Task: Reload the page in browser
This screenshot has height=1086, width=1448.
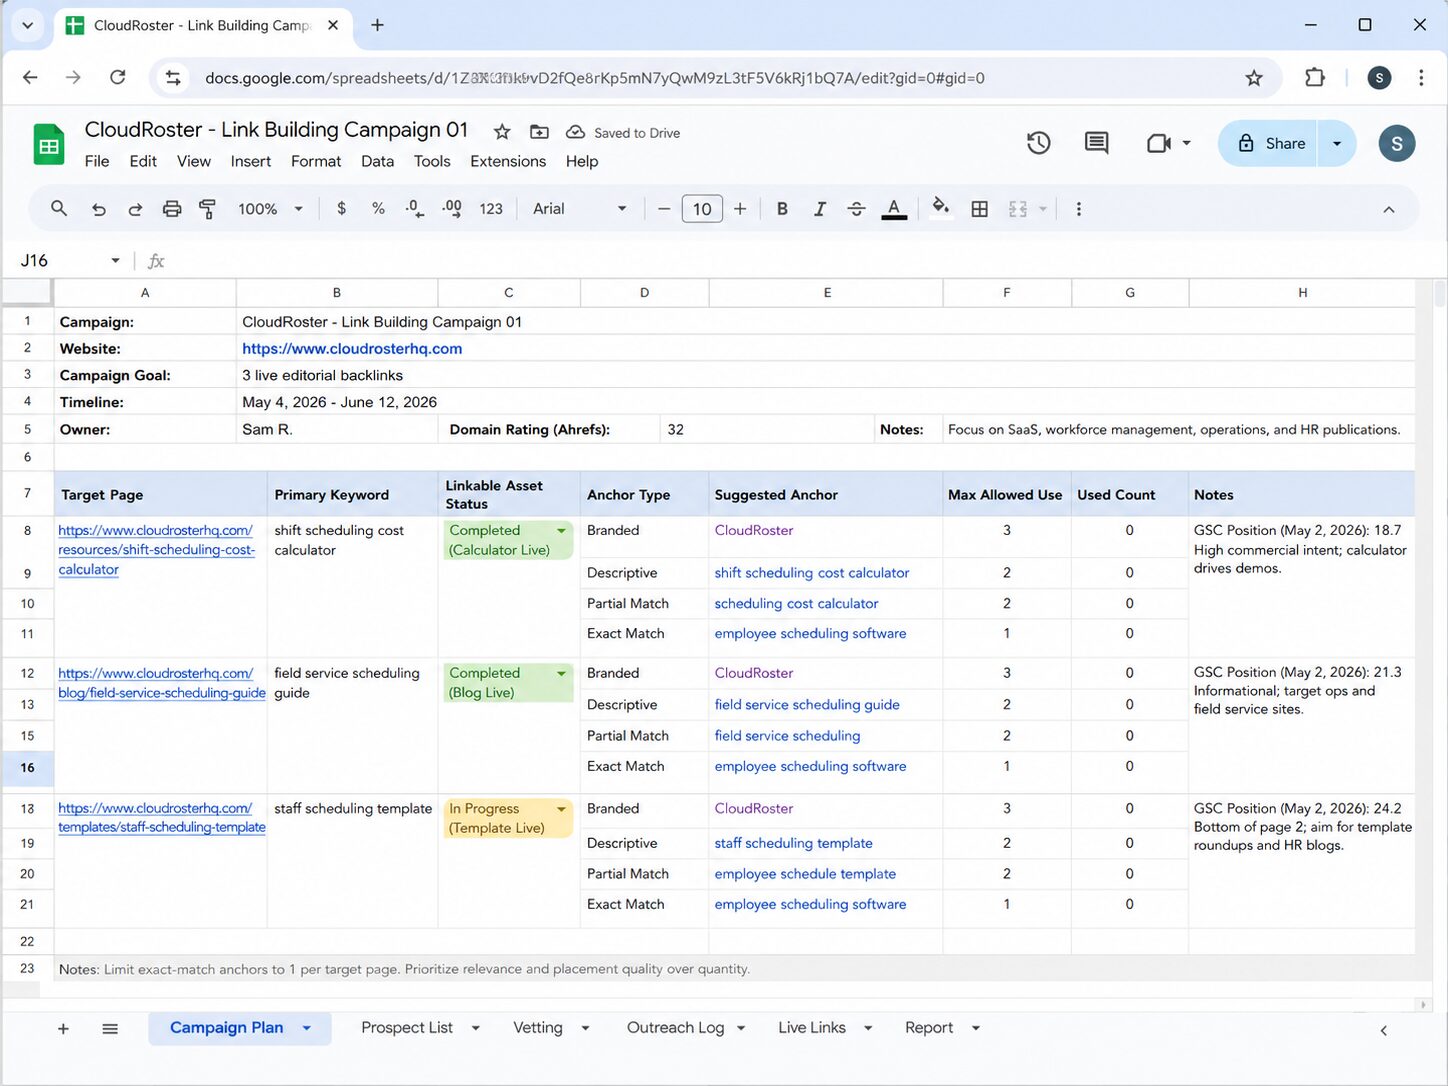Action: (x=118, y=78)
